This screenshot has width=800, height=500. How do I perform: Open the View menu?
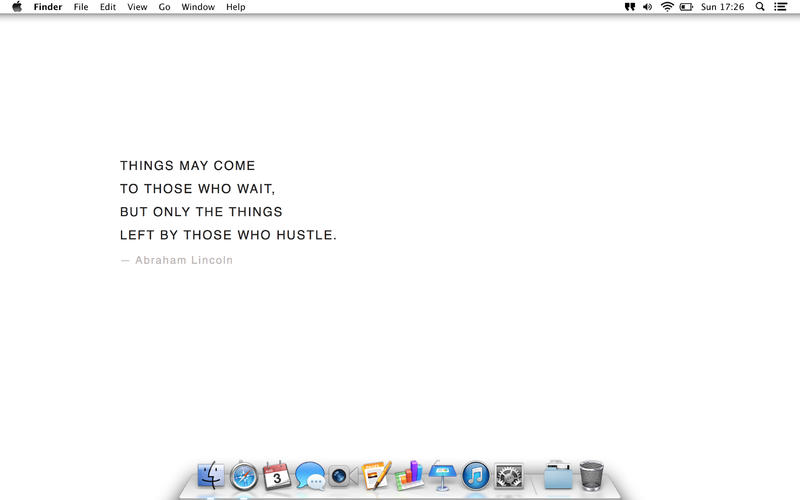[137, 7]
